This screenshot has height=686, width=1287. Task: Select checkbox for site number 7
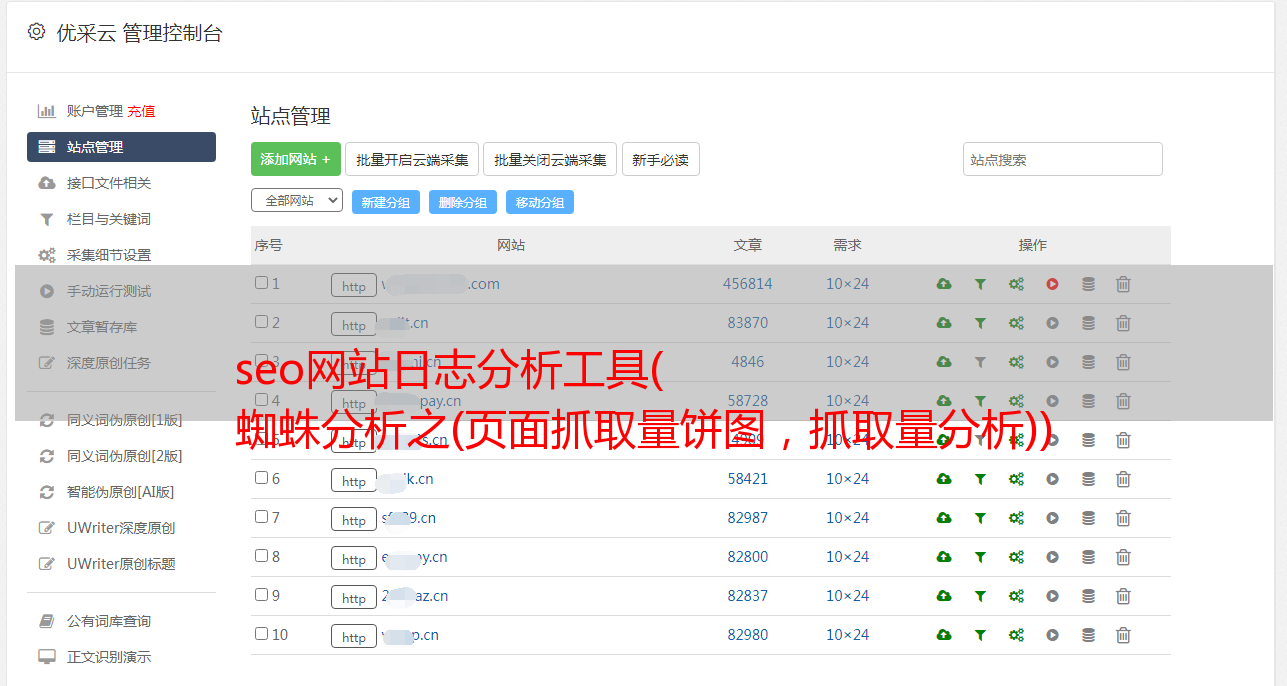pos(261,517)
